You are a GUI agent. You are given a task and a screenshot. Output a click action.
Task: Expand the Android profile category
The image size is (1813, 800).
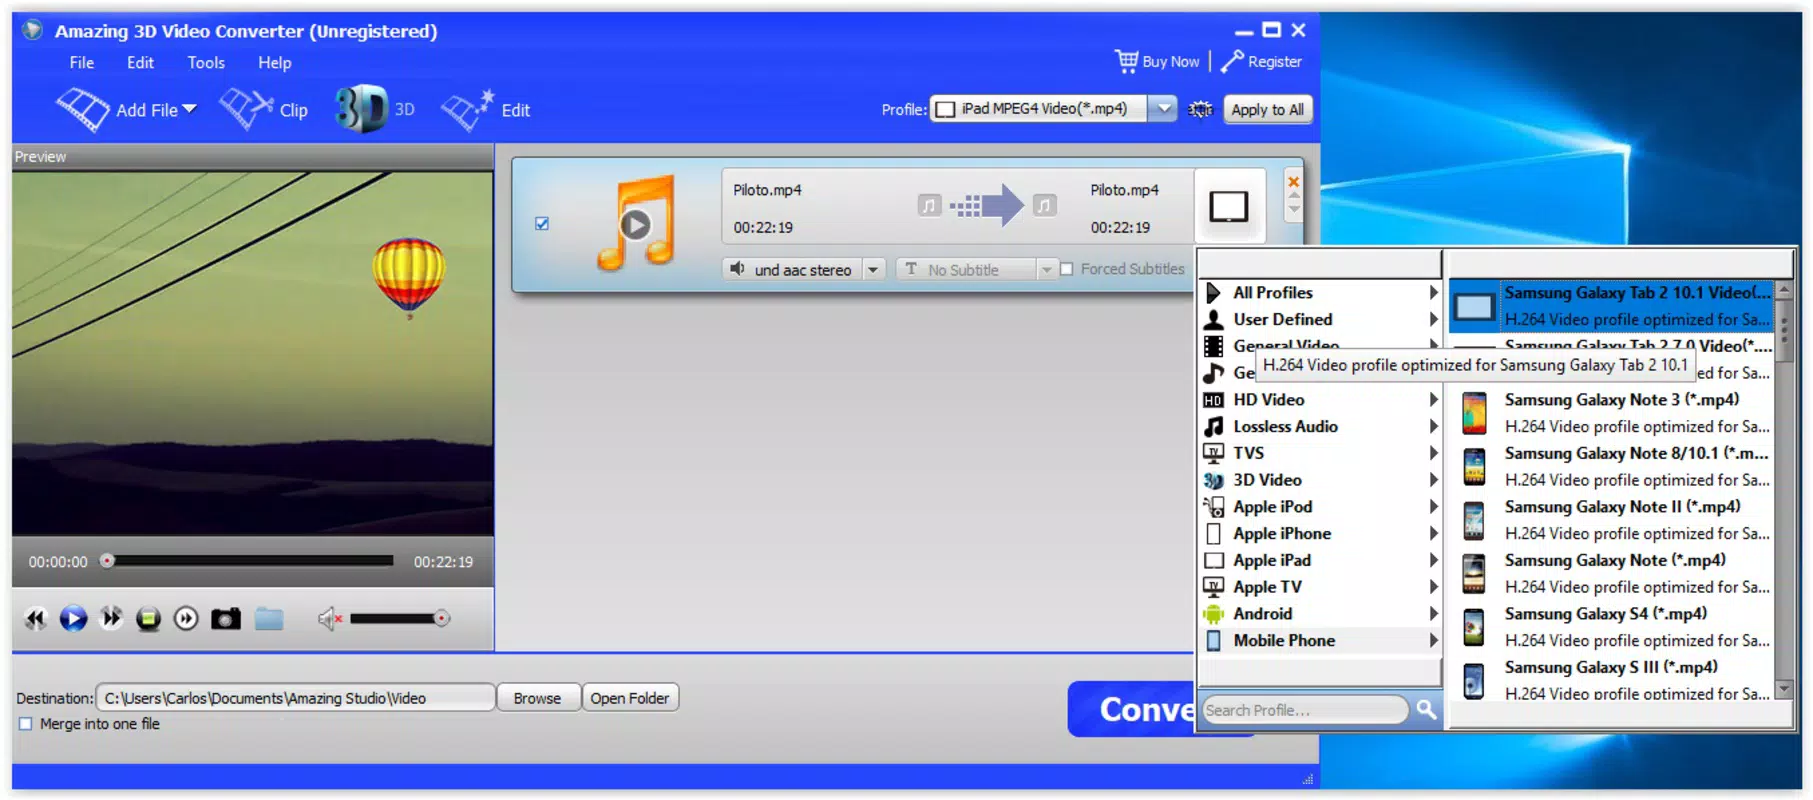point(1320,614)
